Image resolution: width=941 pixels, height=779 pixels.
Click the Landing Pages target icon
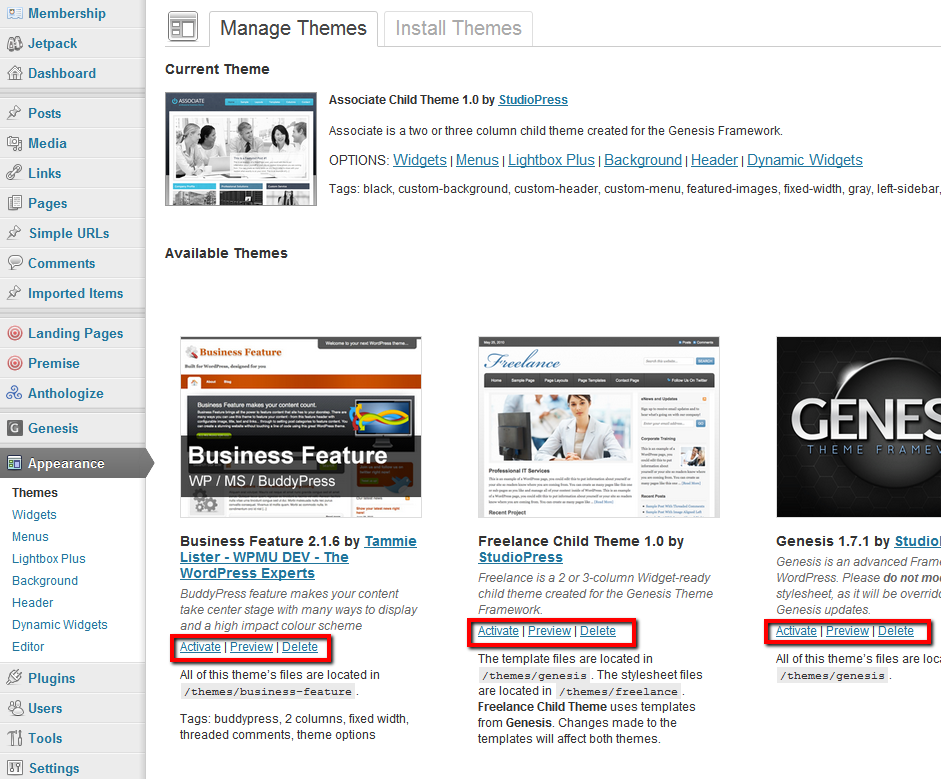(x=14, y=333)
